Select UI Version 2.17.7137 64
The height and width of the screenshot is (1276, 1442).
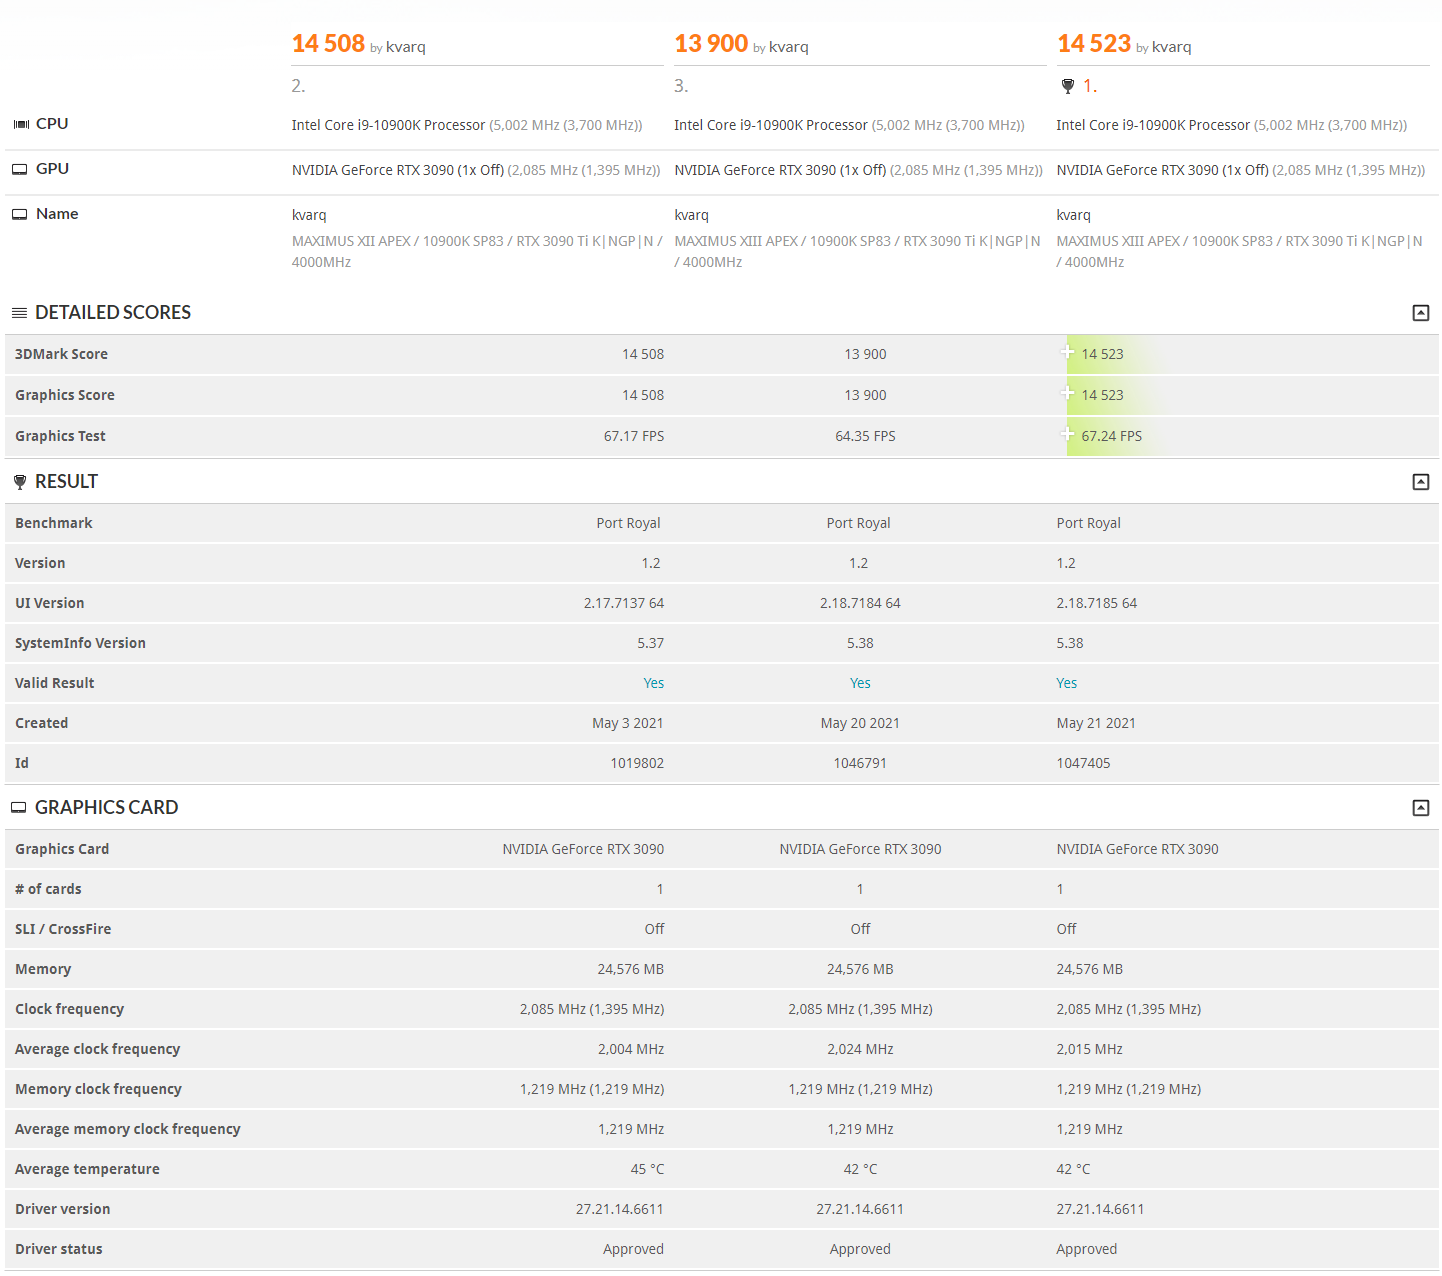624,603
